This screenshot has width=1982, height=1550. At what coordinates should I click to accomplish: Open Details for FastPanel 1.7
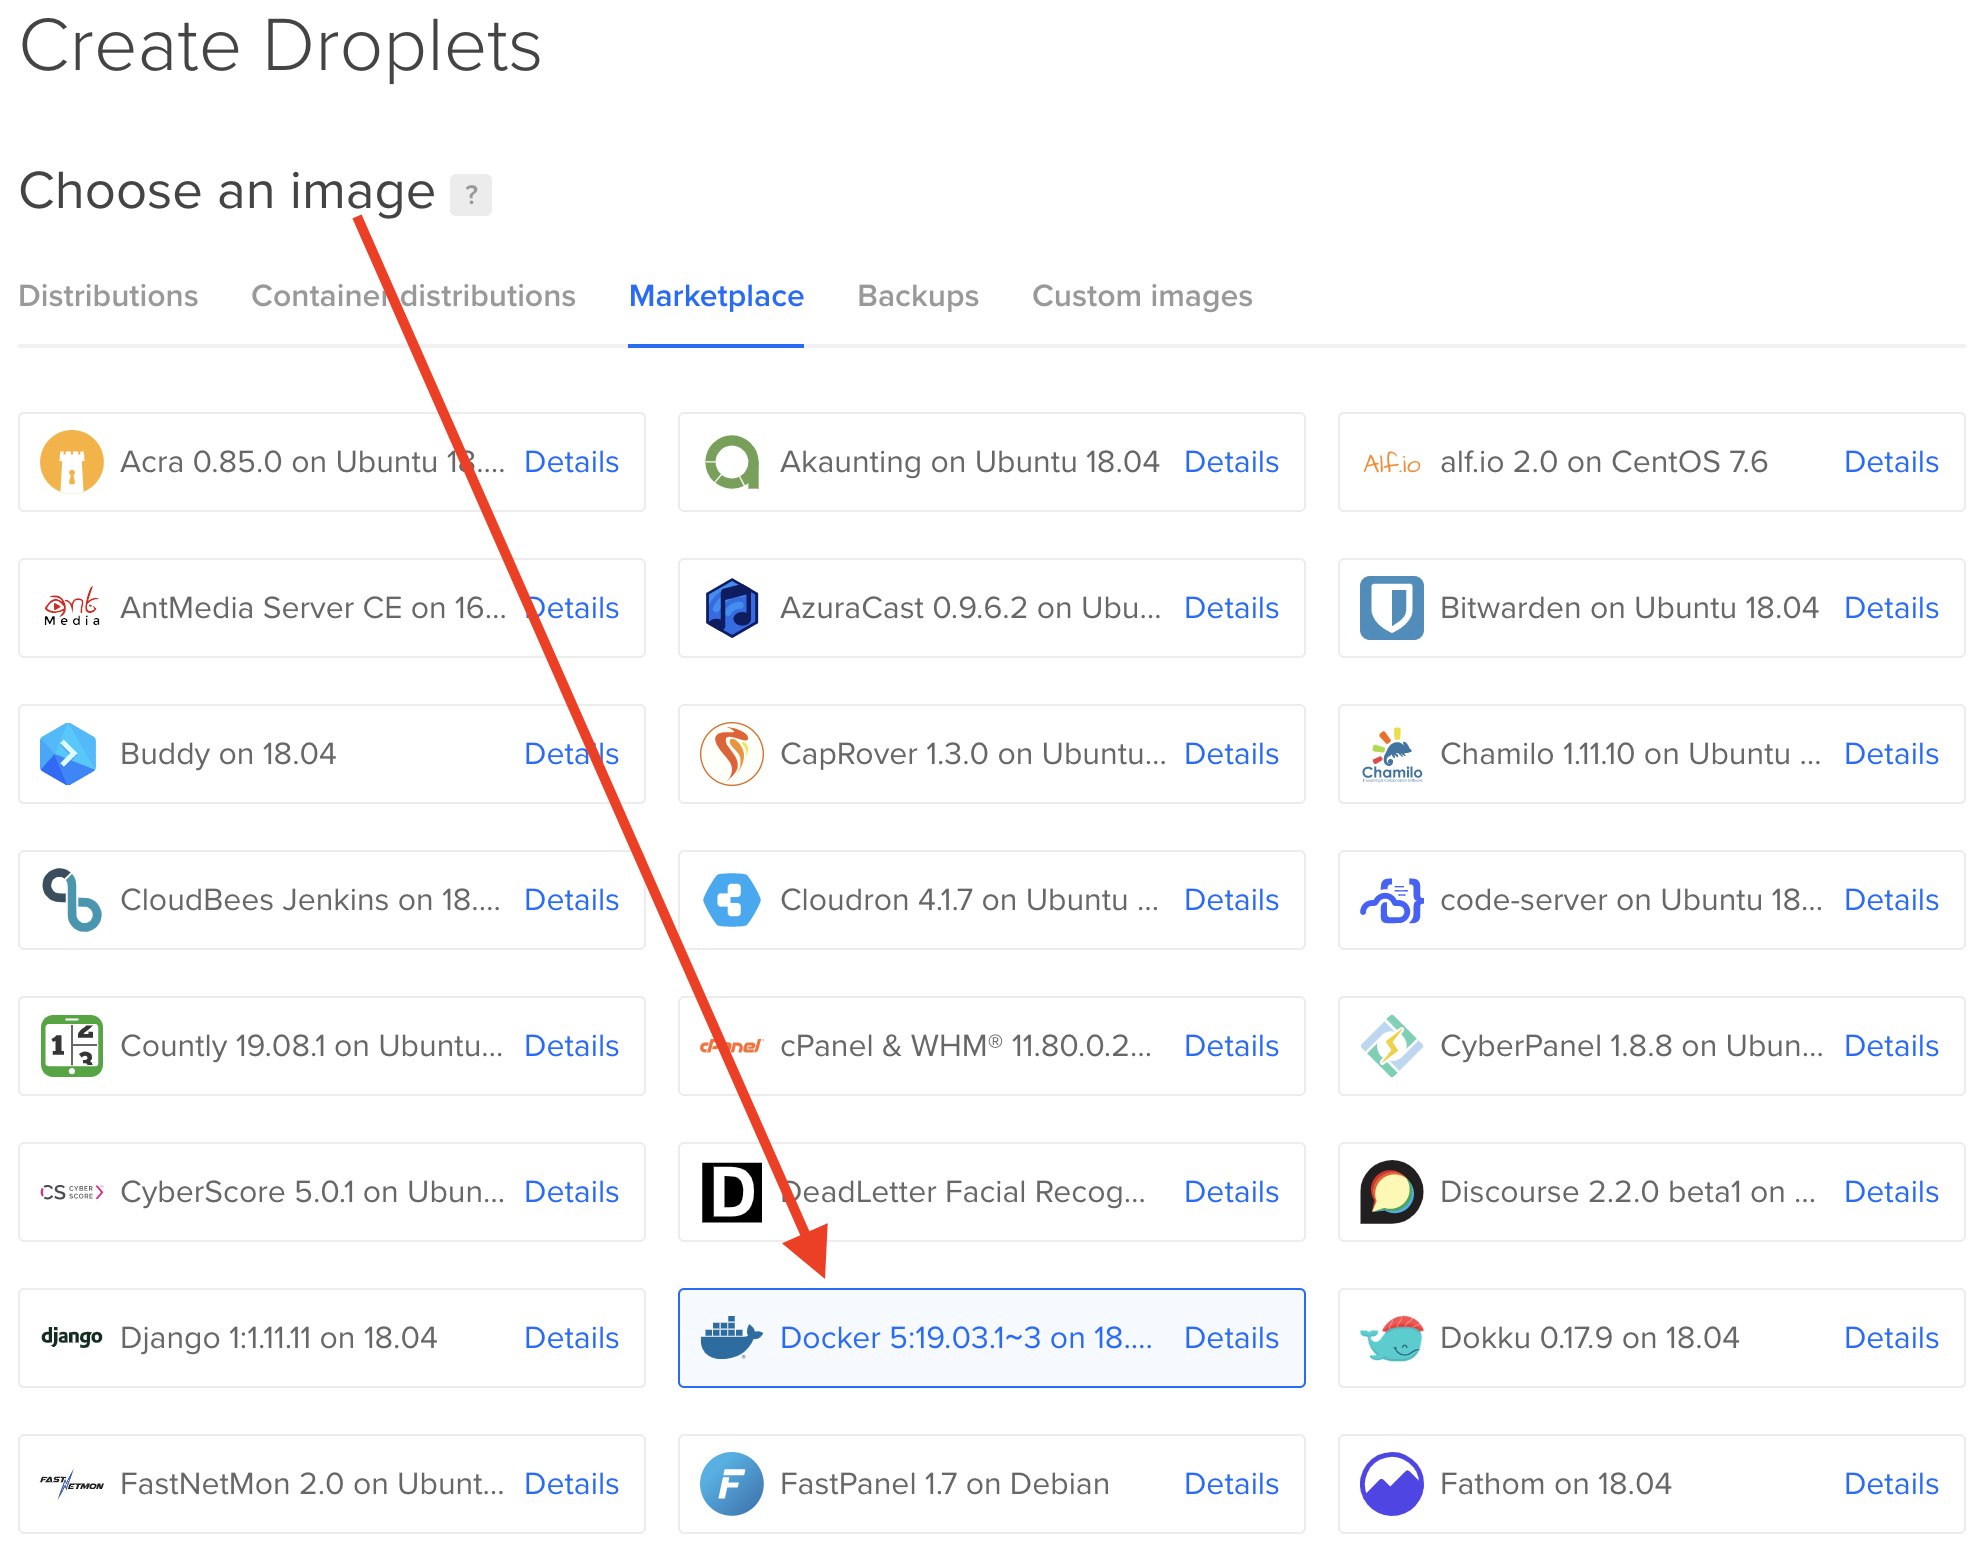[1231, 1484]
